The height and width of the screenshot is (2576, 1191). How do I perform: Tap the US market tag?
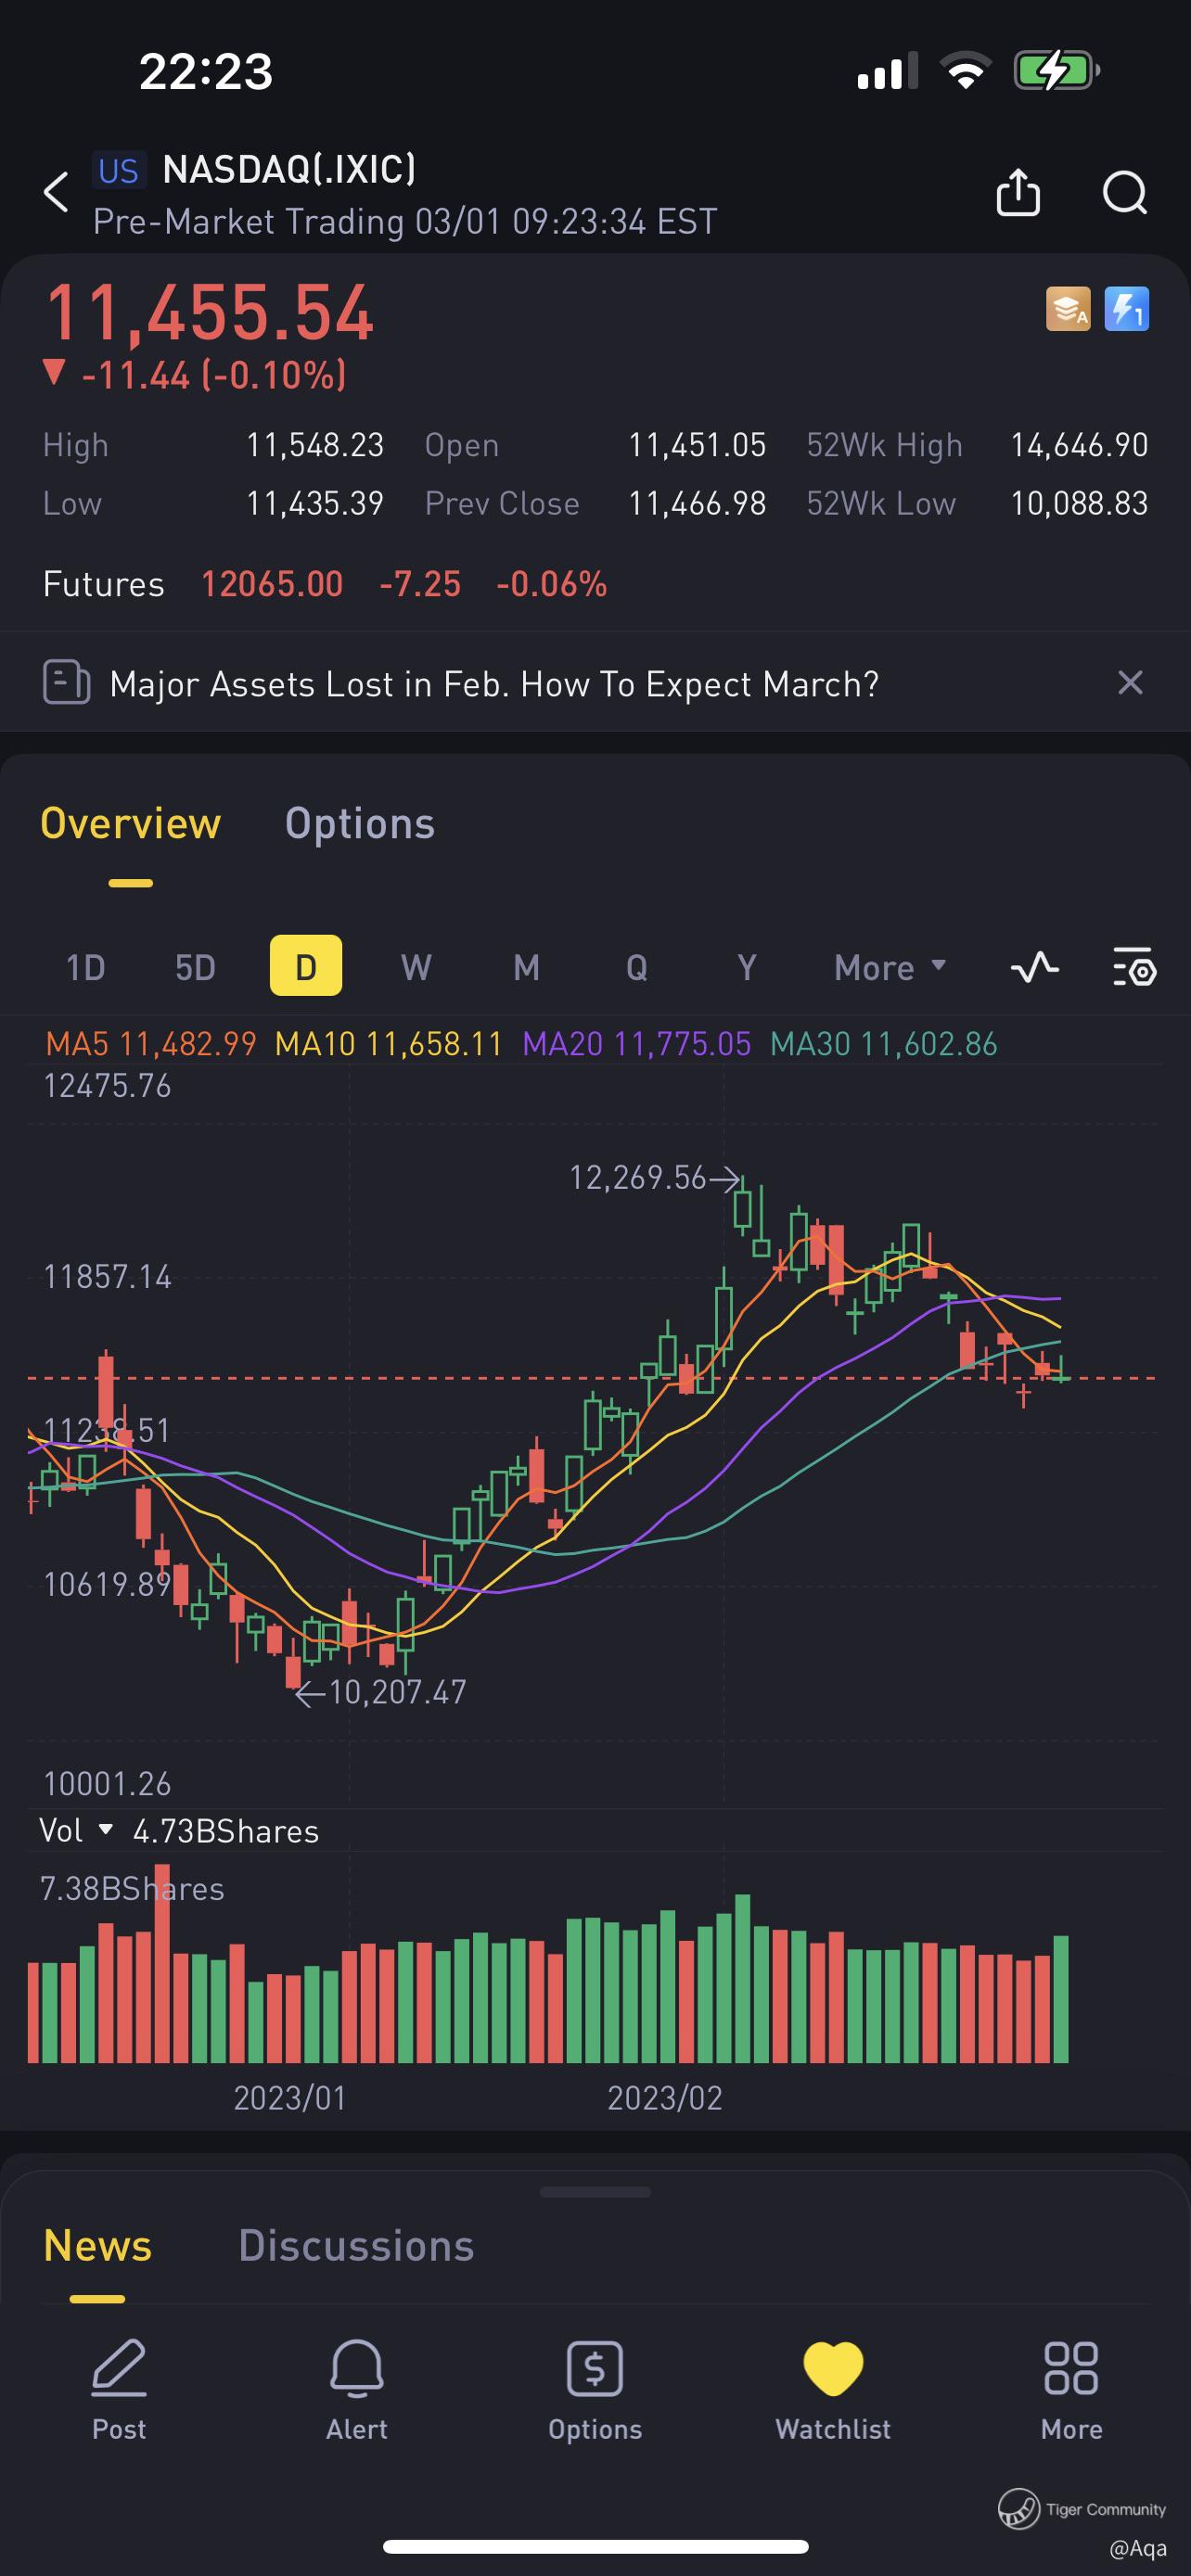[x=118, y=170]
